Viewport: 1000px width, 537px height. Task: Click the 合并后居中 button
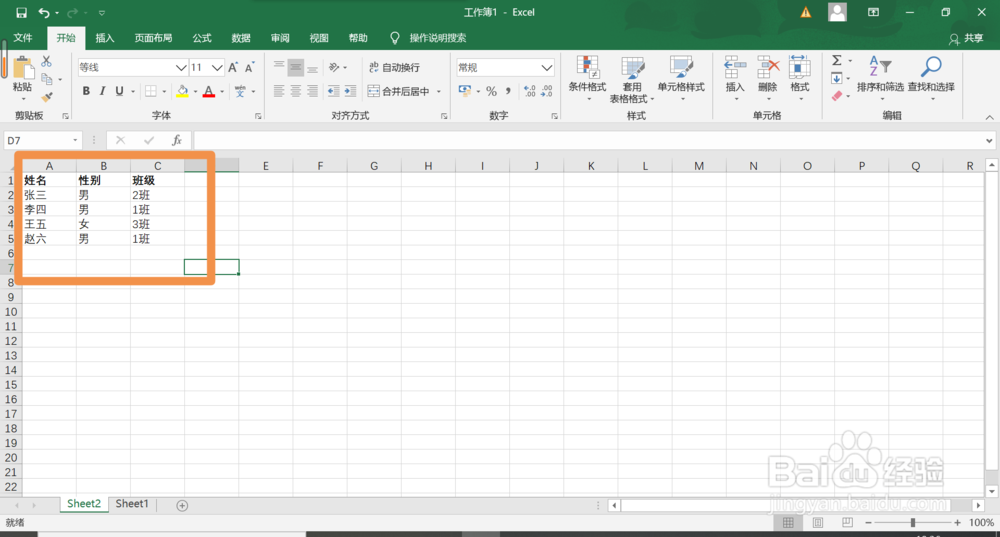pyautogui.click(x=399, y=91)
